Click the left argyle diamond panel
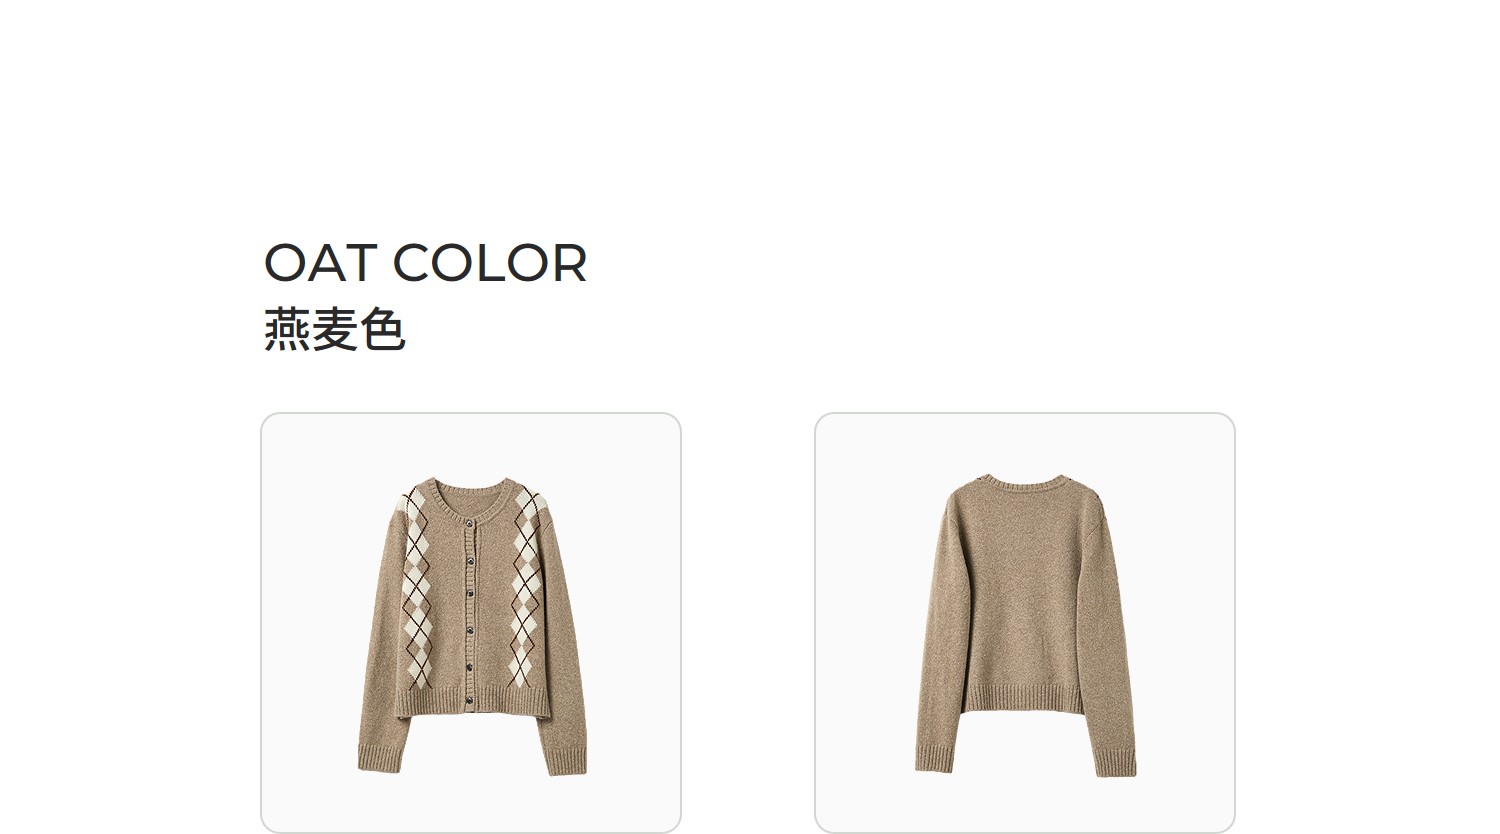This screenshot has width=1500, height=834. [416, 588]
